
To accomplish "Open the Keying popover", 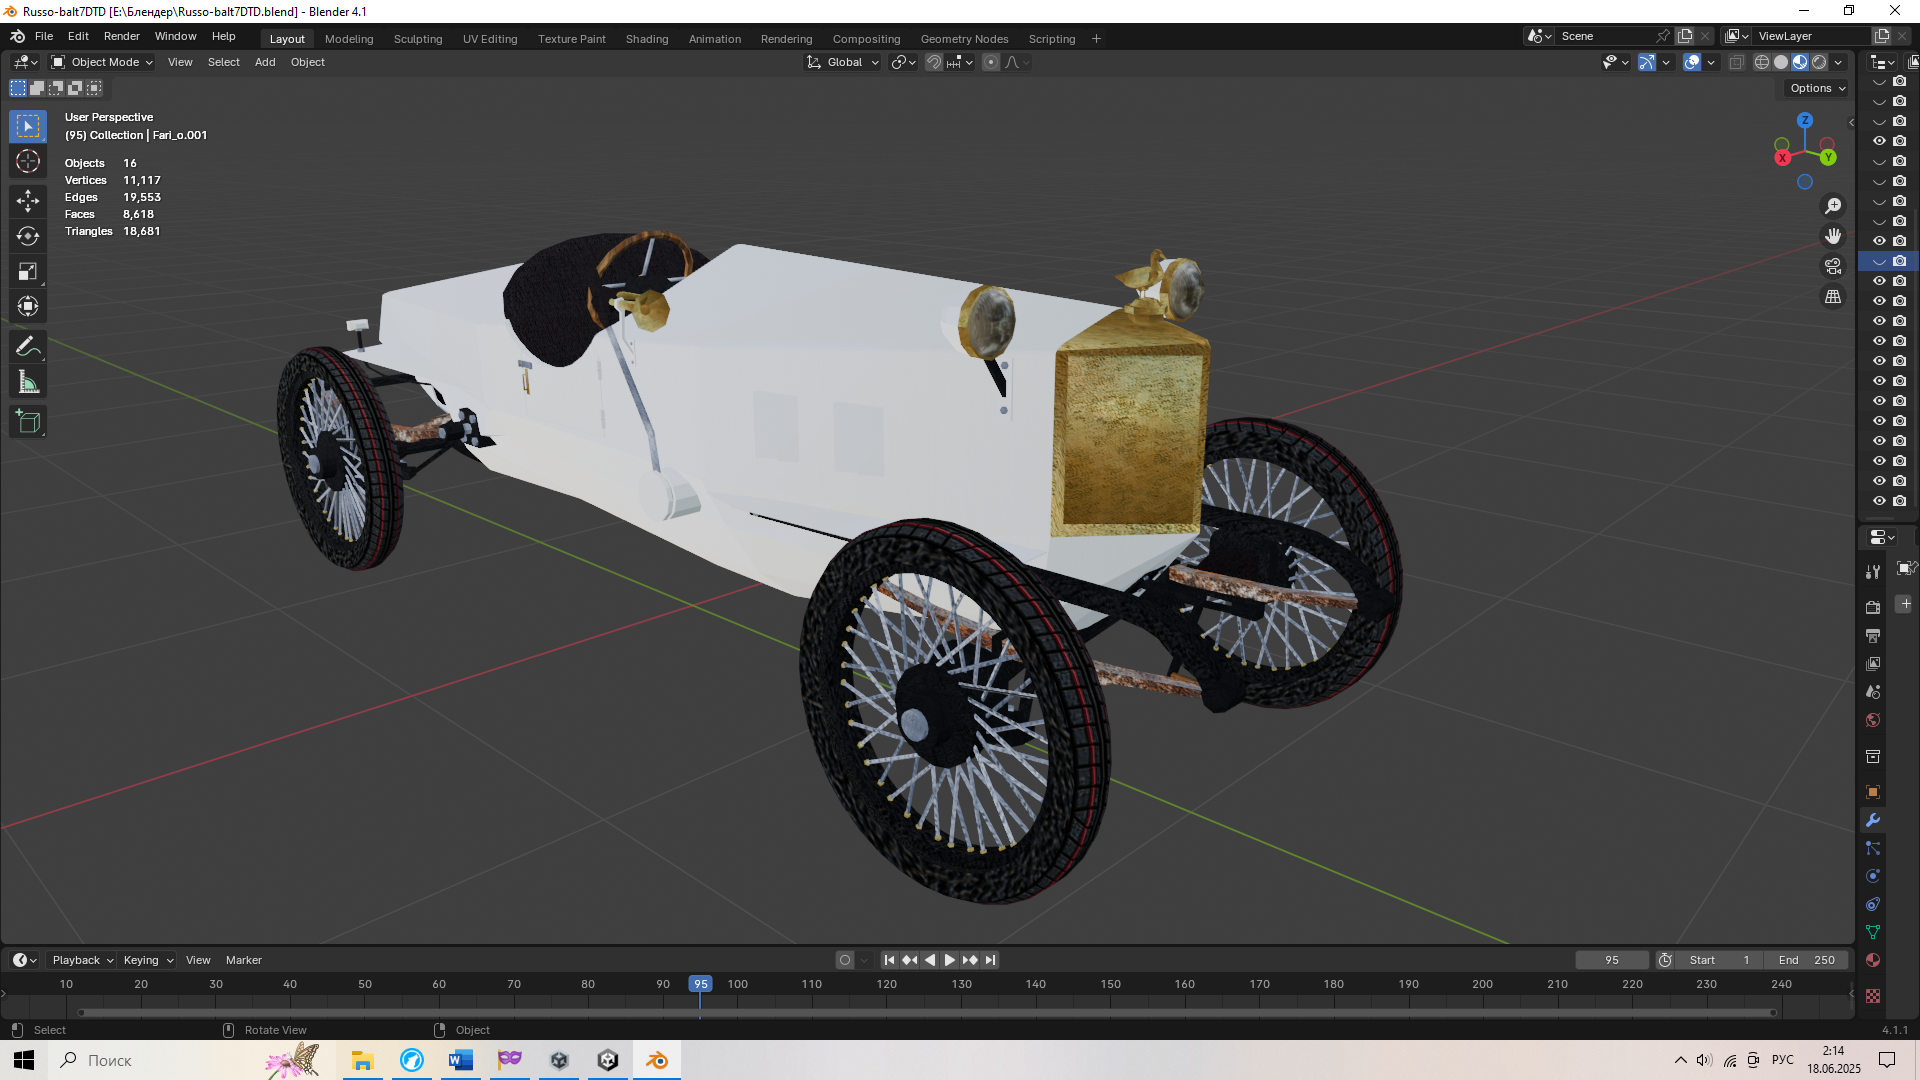I will coord(147,960).
